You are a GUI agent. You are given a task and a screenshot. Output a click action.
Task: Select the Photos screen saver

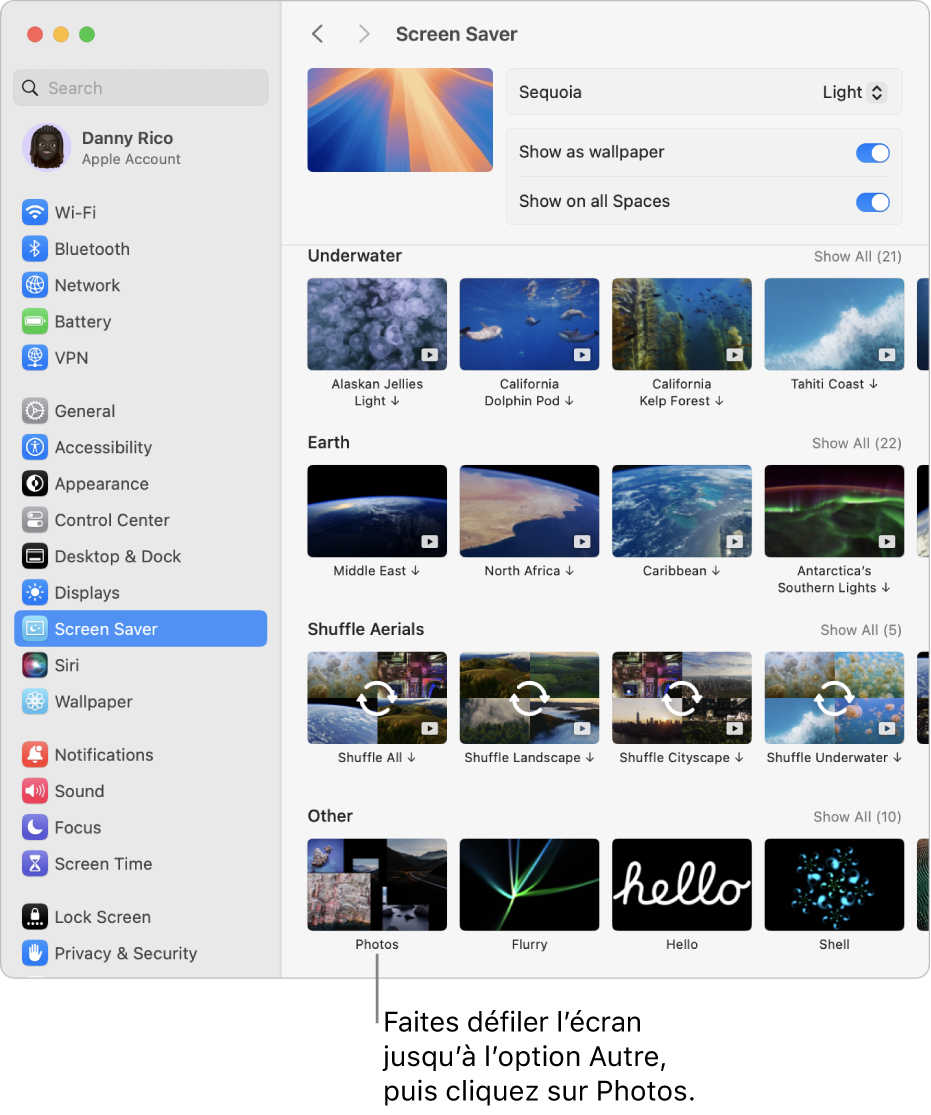tap(377, 885)
